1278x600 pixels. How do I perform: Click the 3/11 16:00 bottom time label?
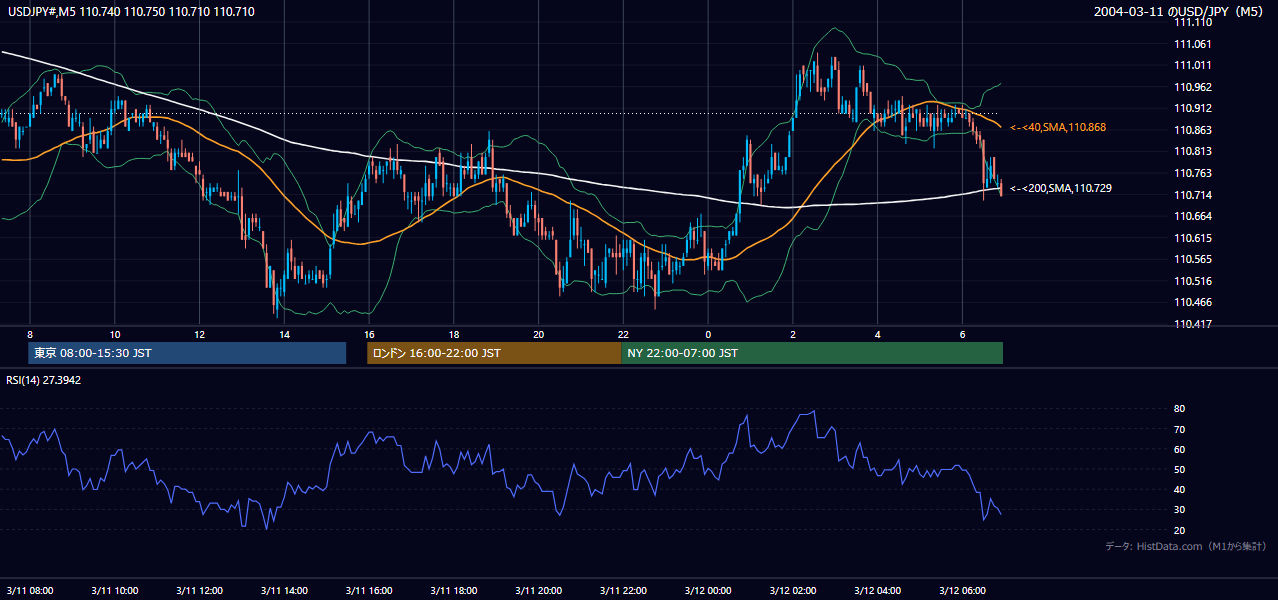point(369,591)
